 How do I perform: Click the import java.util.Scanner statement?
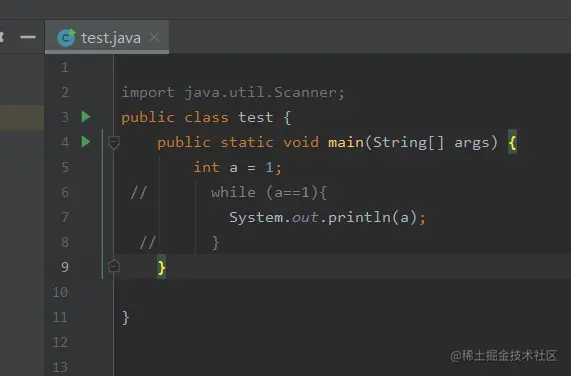pos(233,92)
